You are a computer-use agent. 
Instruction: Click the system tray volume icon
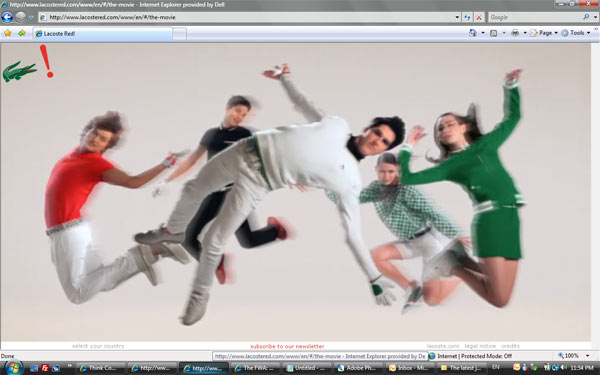(563, 368)
